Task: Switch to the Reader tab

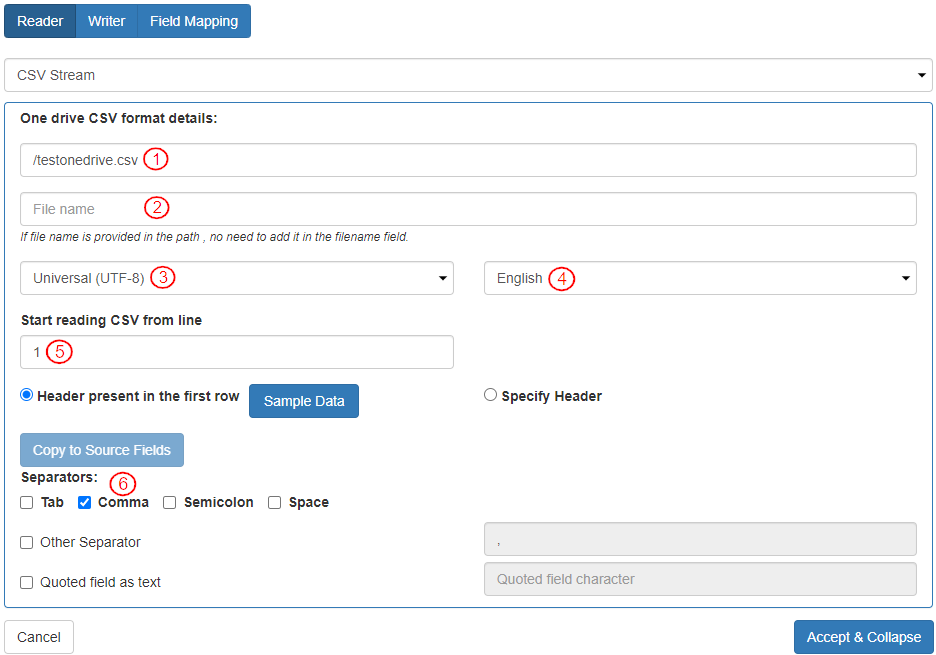Action: click(40, 21)
